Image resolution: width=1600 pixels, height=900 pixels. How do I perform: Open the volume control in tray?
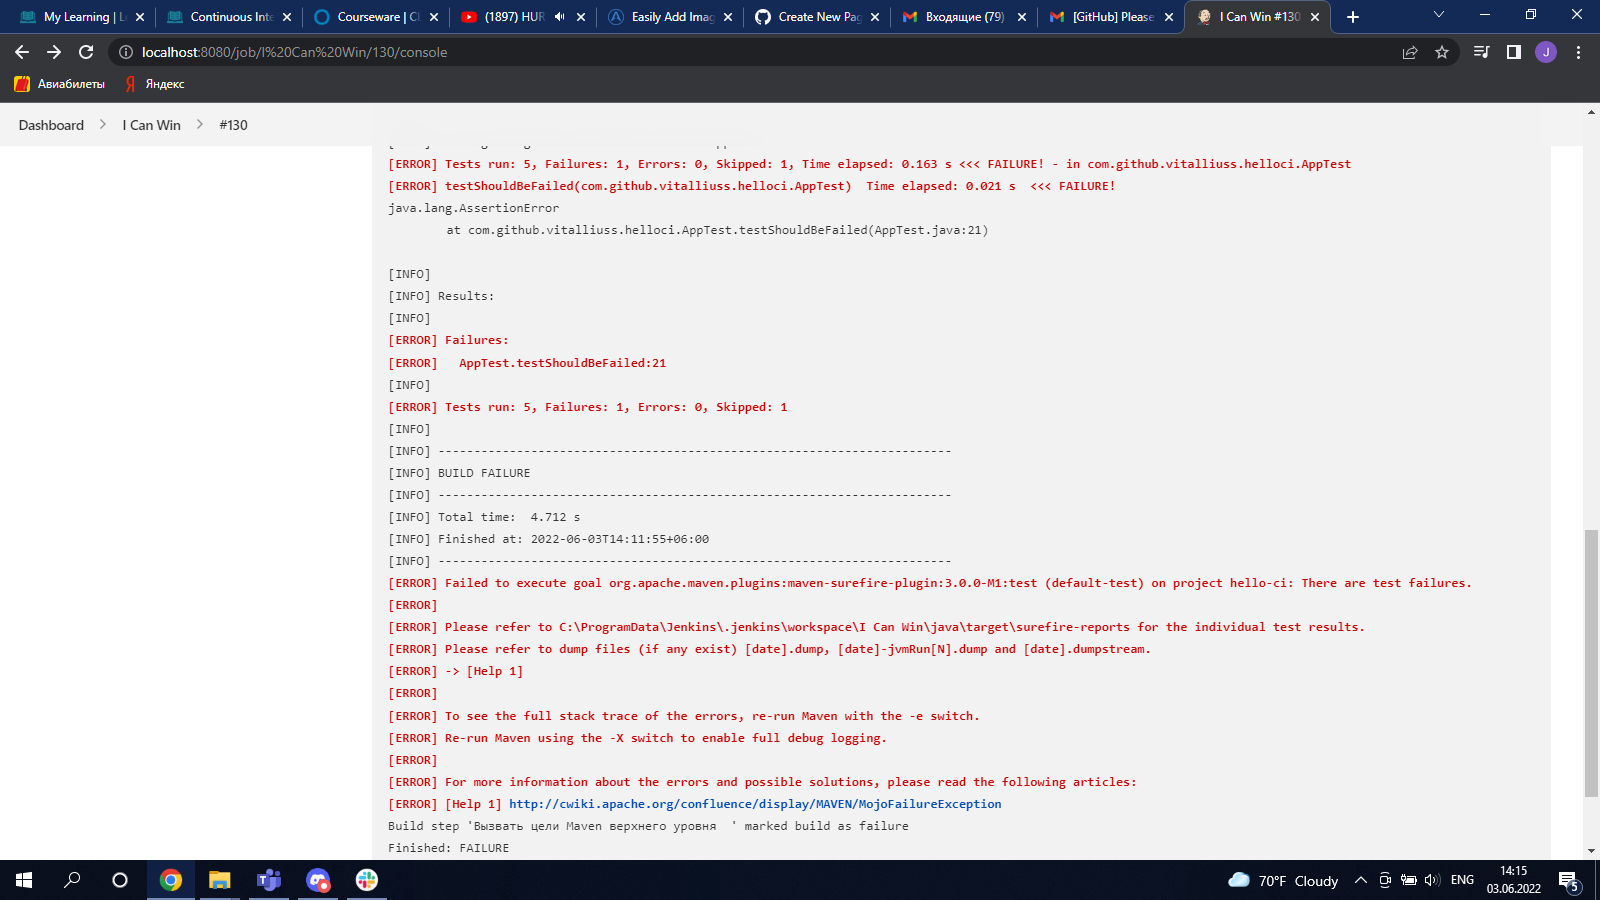1432,880
